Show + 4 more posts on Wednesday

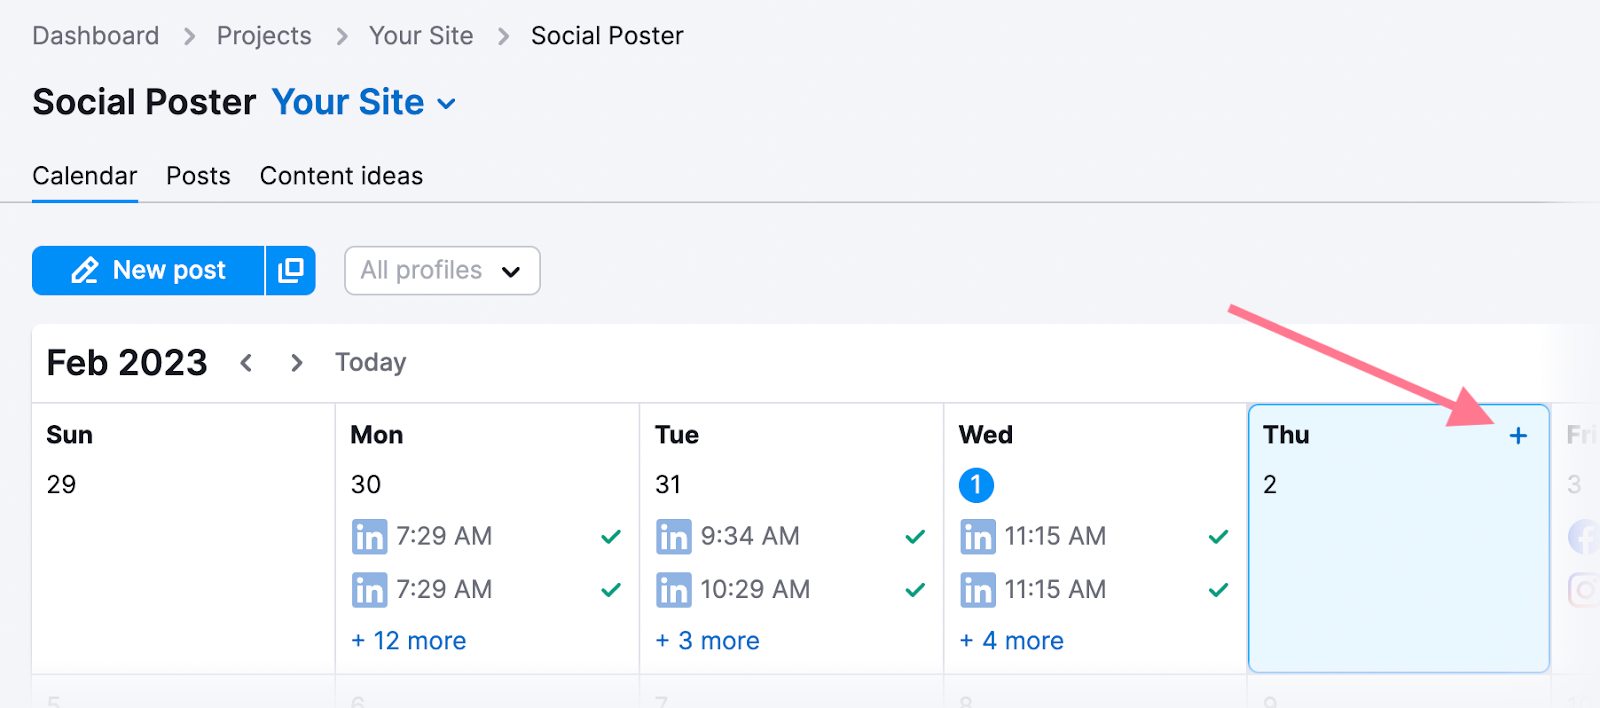point(1011,641)
